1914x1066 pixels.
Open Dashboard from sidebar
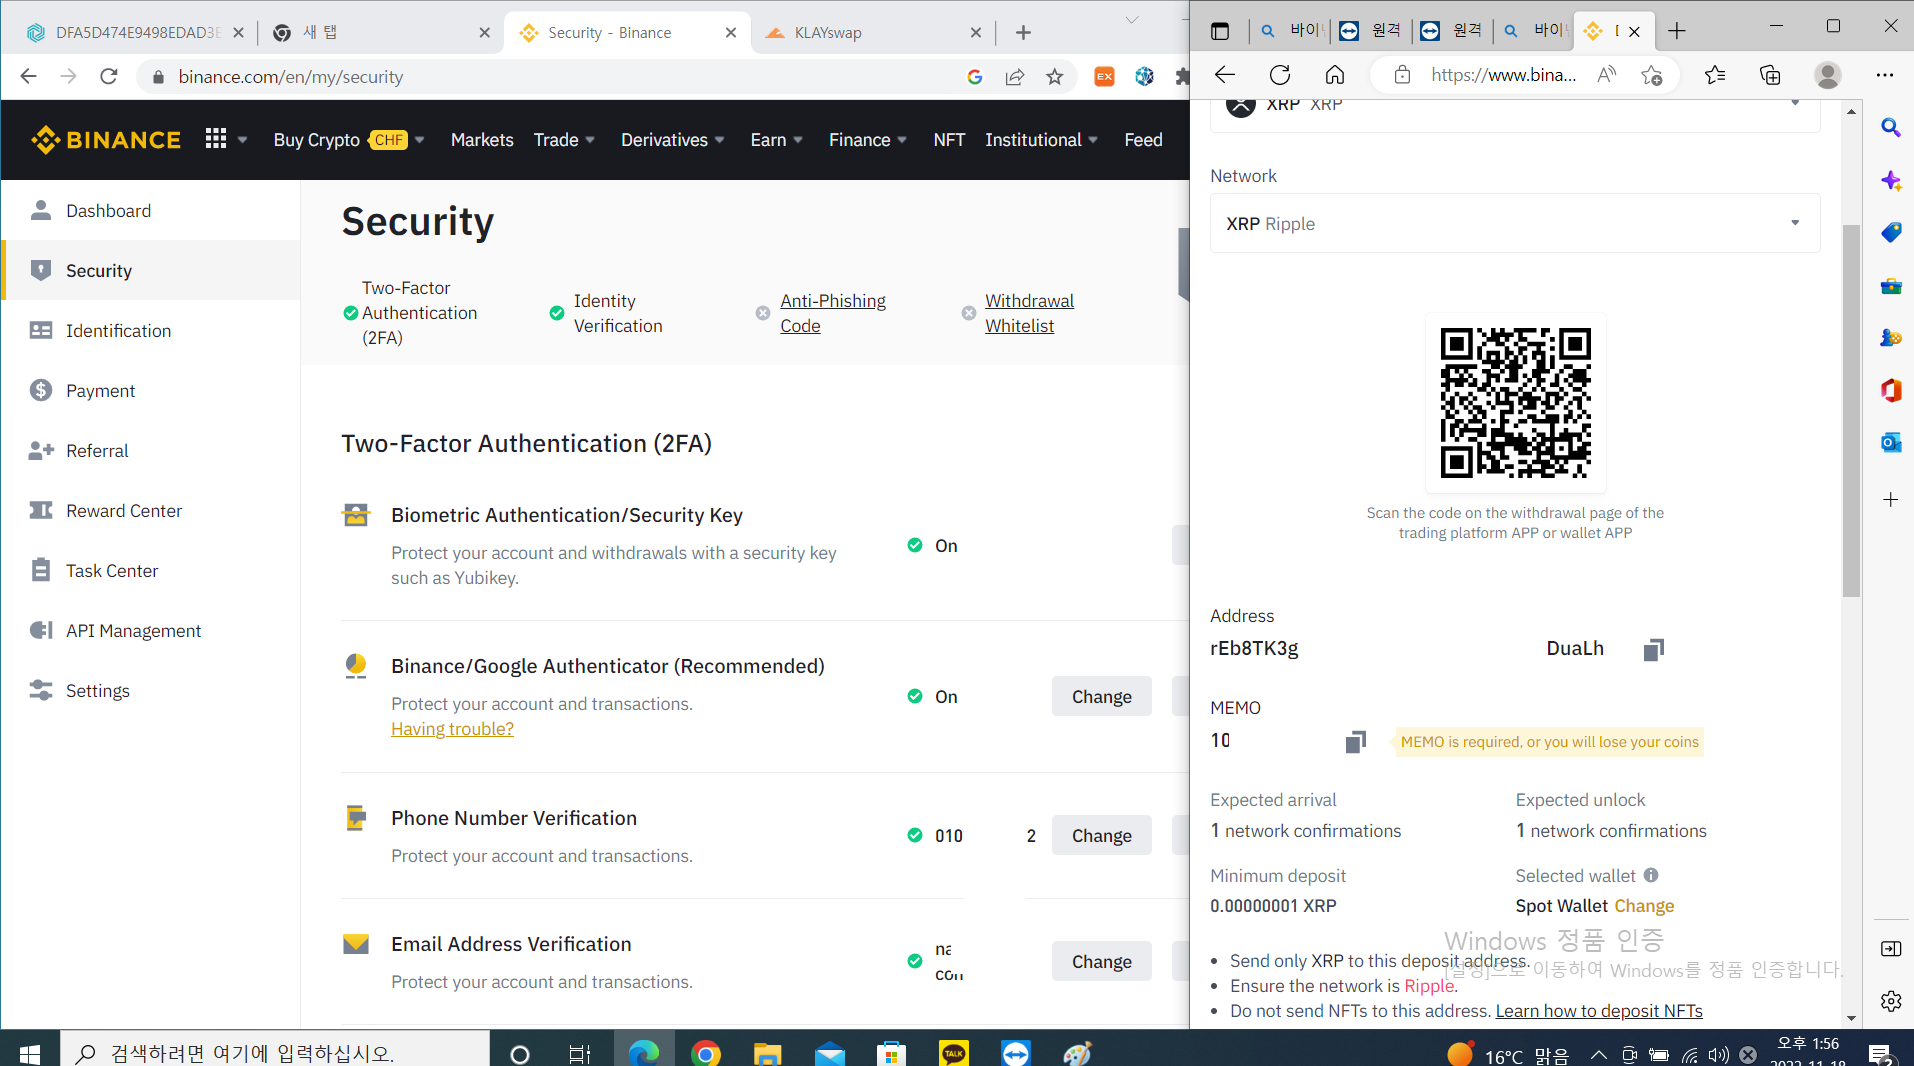150,211
